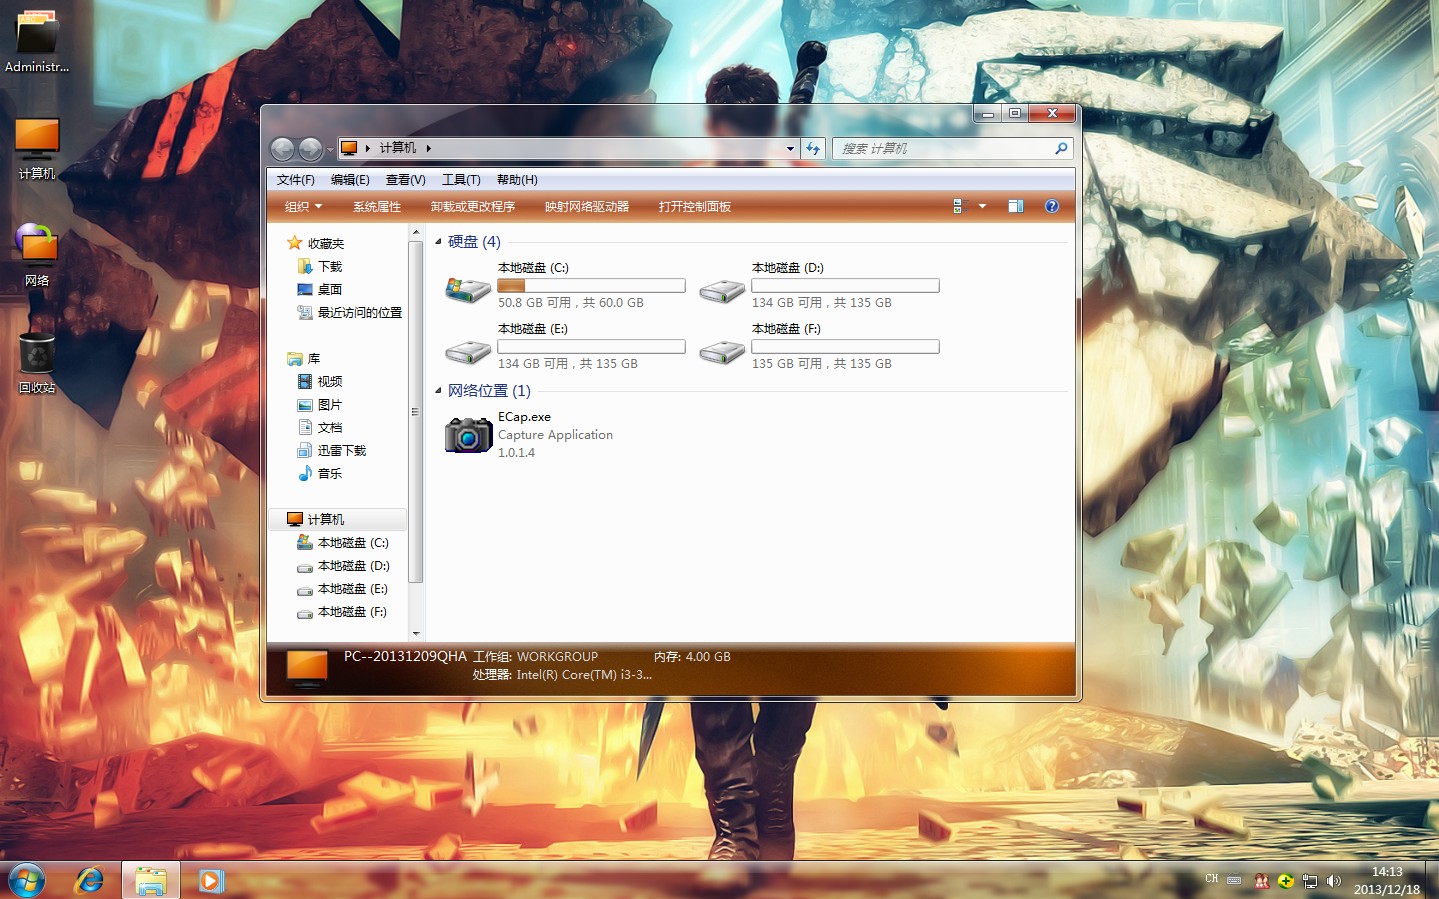Open the Windows Start orb
The height and width of the screenshot is (899, 1439).
pos(27,880)
